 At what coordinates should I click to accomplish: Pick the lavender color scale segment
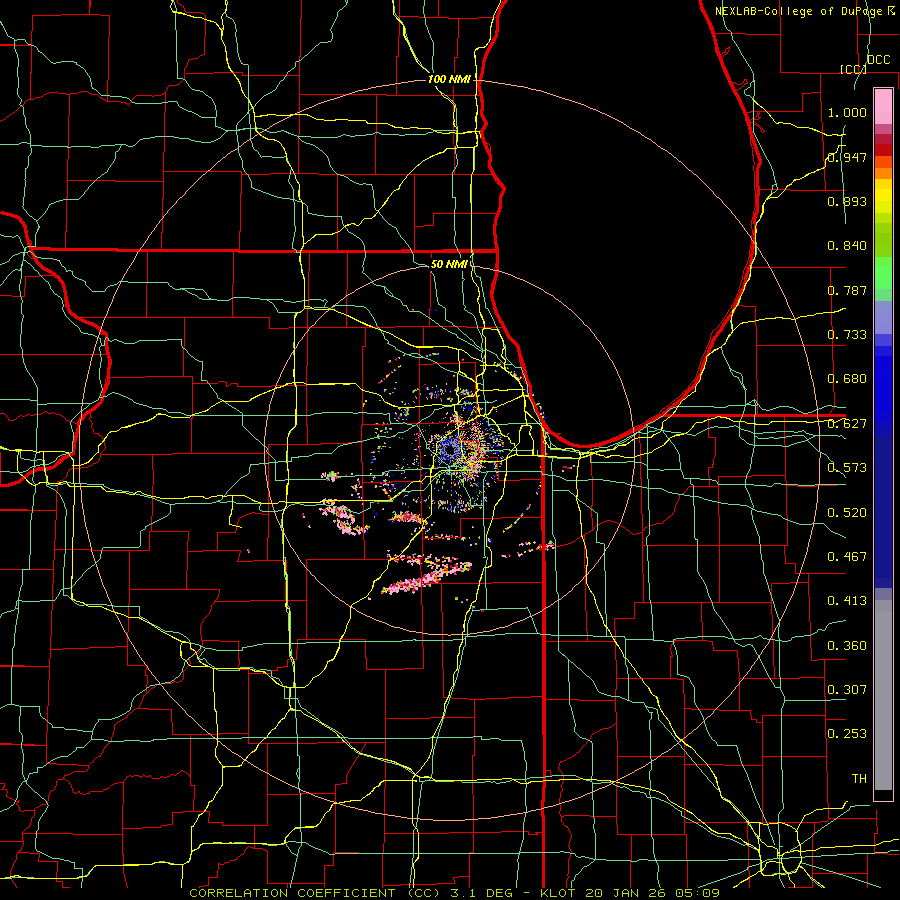[883, 318]
